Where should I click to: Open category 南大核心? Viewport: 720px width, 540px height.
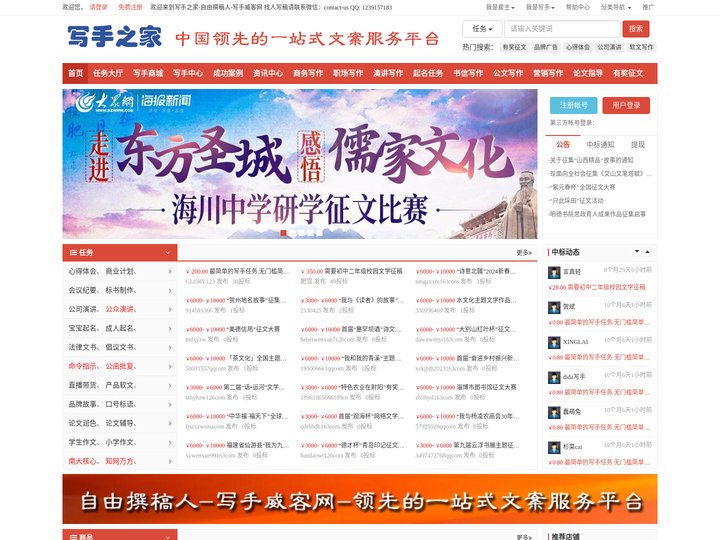coord(84,461)
